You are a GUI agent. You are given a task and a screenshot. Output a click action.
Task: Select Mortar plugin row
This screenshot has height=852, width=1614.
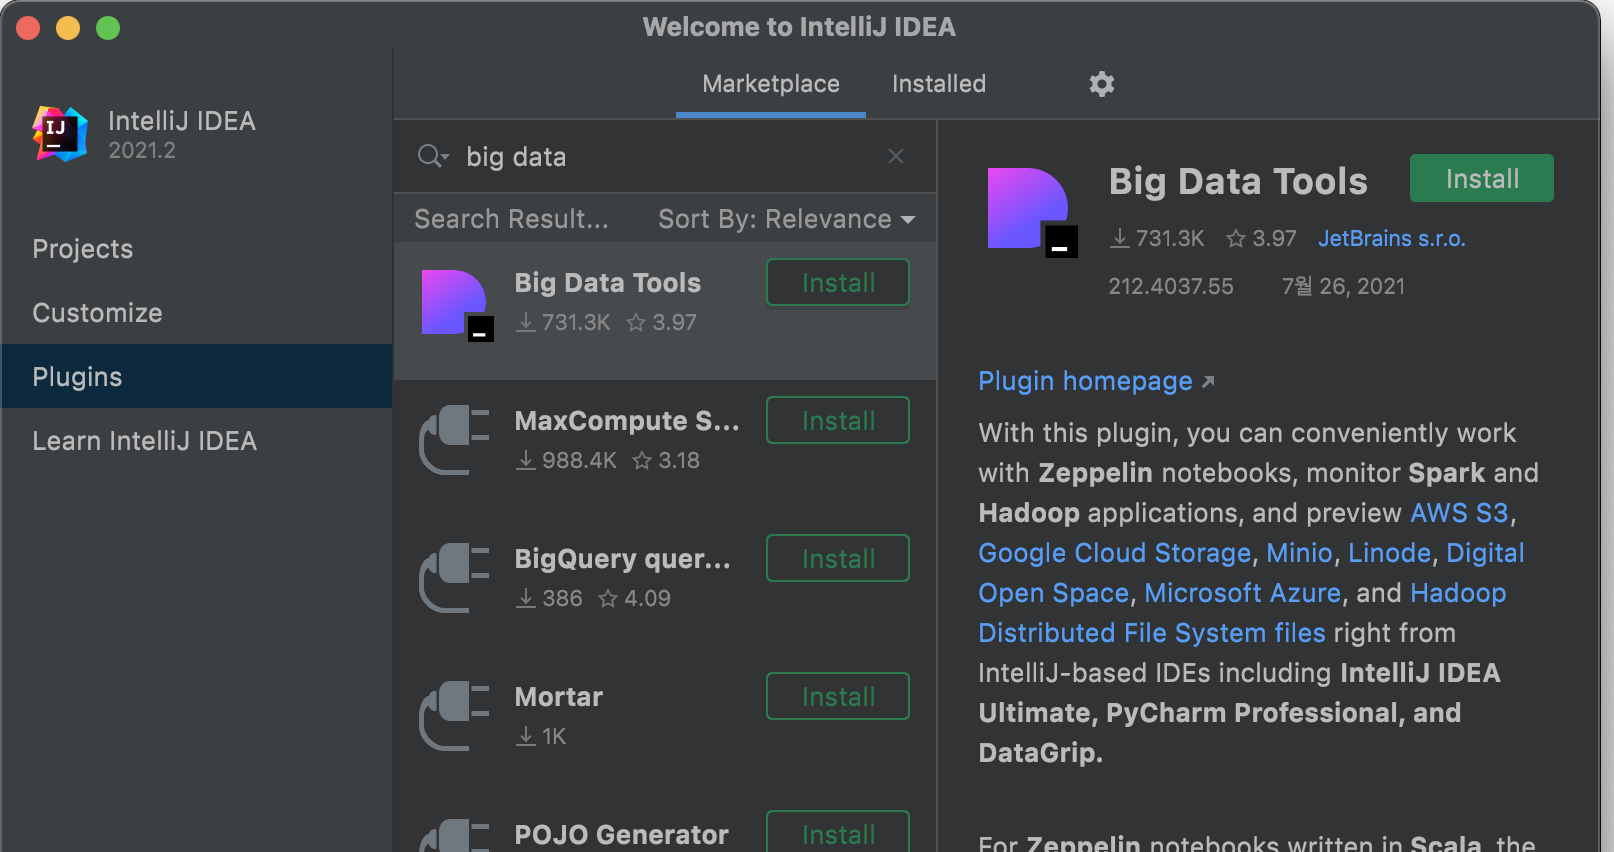[665, 724]
